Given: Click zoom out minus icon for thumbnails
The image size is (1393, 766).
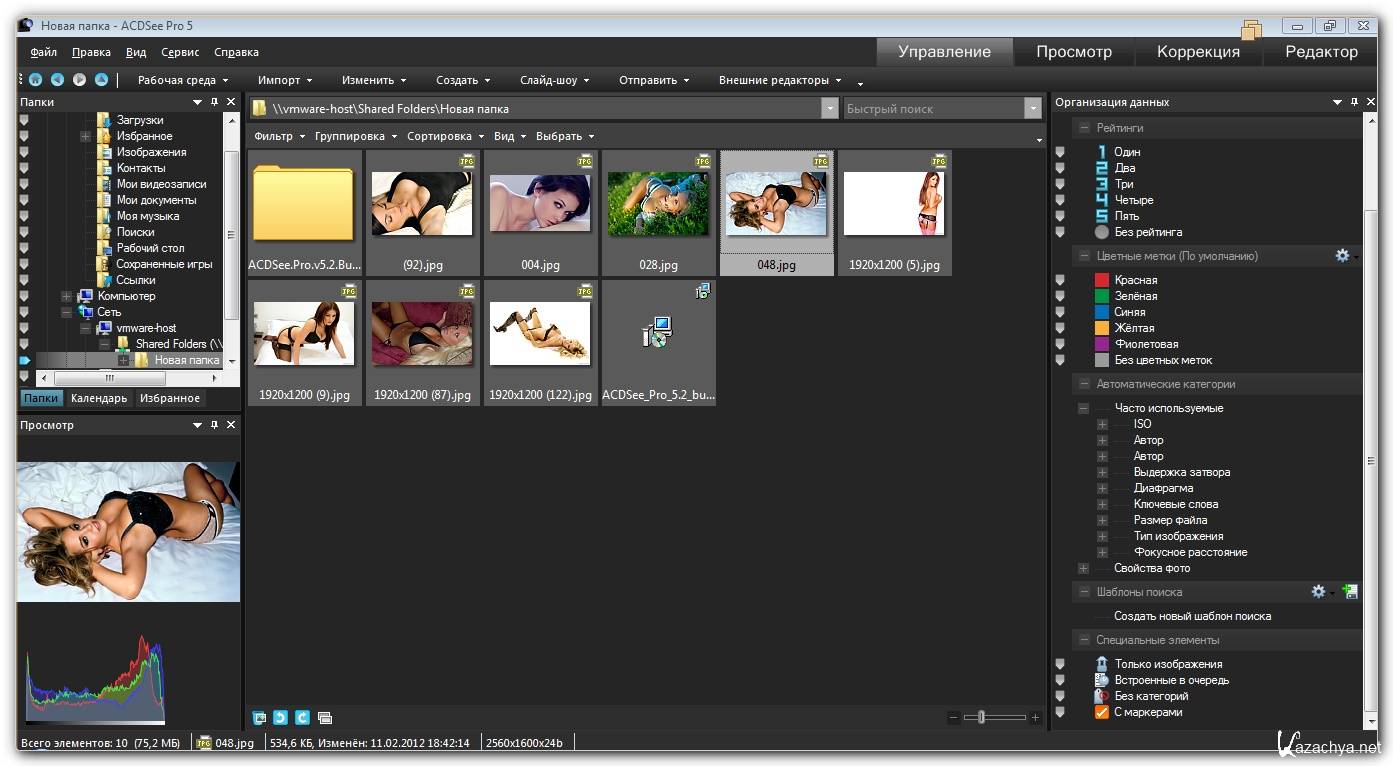Looking at the screenshot, I should point(954,717).
